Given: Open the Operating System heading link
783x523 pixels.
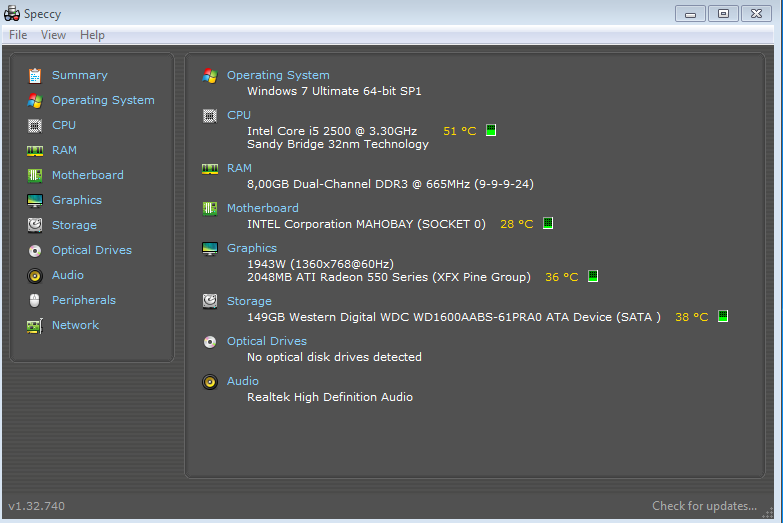Looking at the screenshot, I should point(278,75).
